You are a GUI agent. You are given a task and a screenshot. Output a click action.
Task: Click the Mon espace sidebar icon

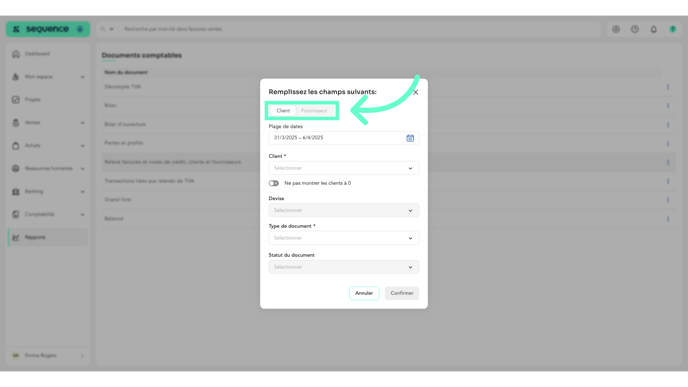tap(16, 77)
